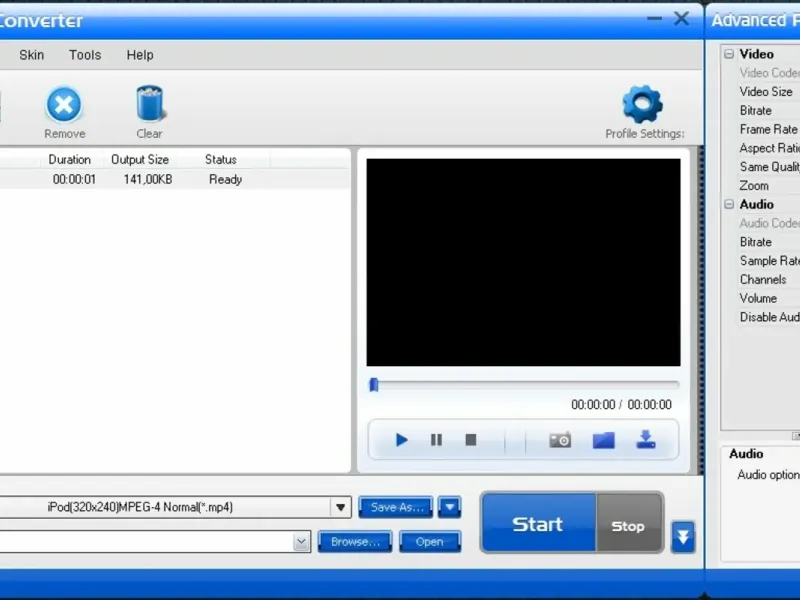Take a snapshot with camera icon
Screen dimensions: 800x600
(560, 440)
